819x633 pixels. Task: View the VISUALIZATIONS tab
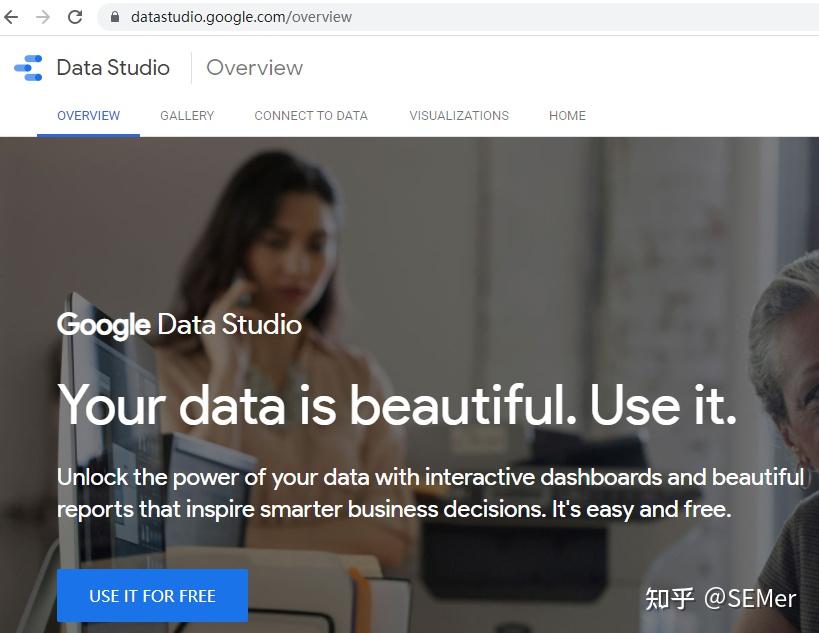click(x=458, y=115)
